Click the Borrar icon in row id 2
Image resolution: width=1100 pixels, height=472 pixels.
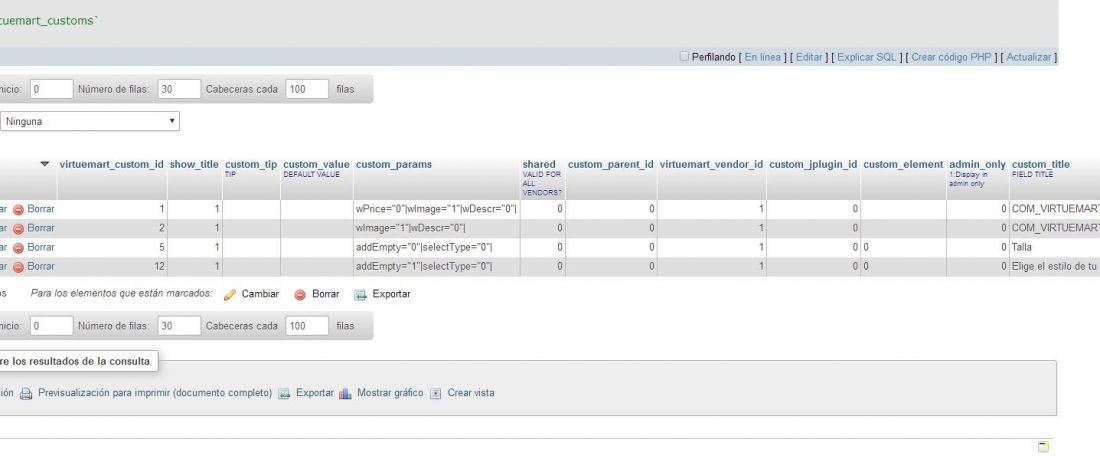pyautogui.click(x=19, y=228)
